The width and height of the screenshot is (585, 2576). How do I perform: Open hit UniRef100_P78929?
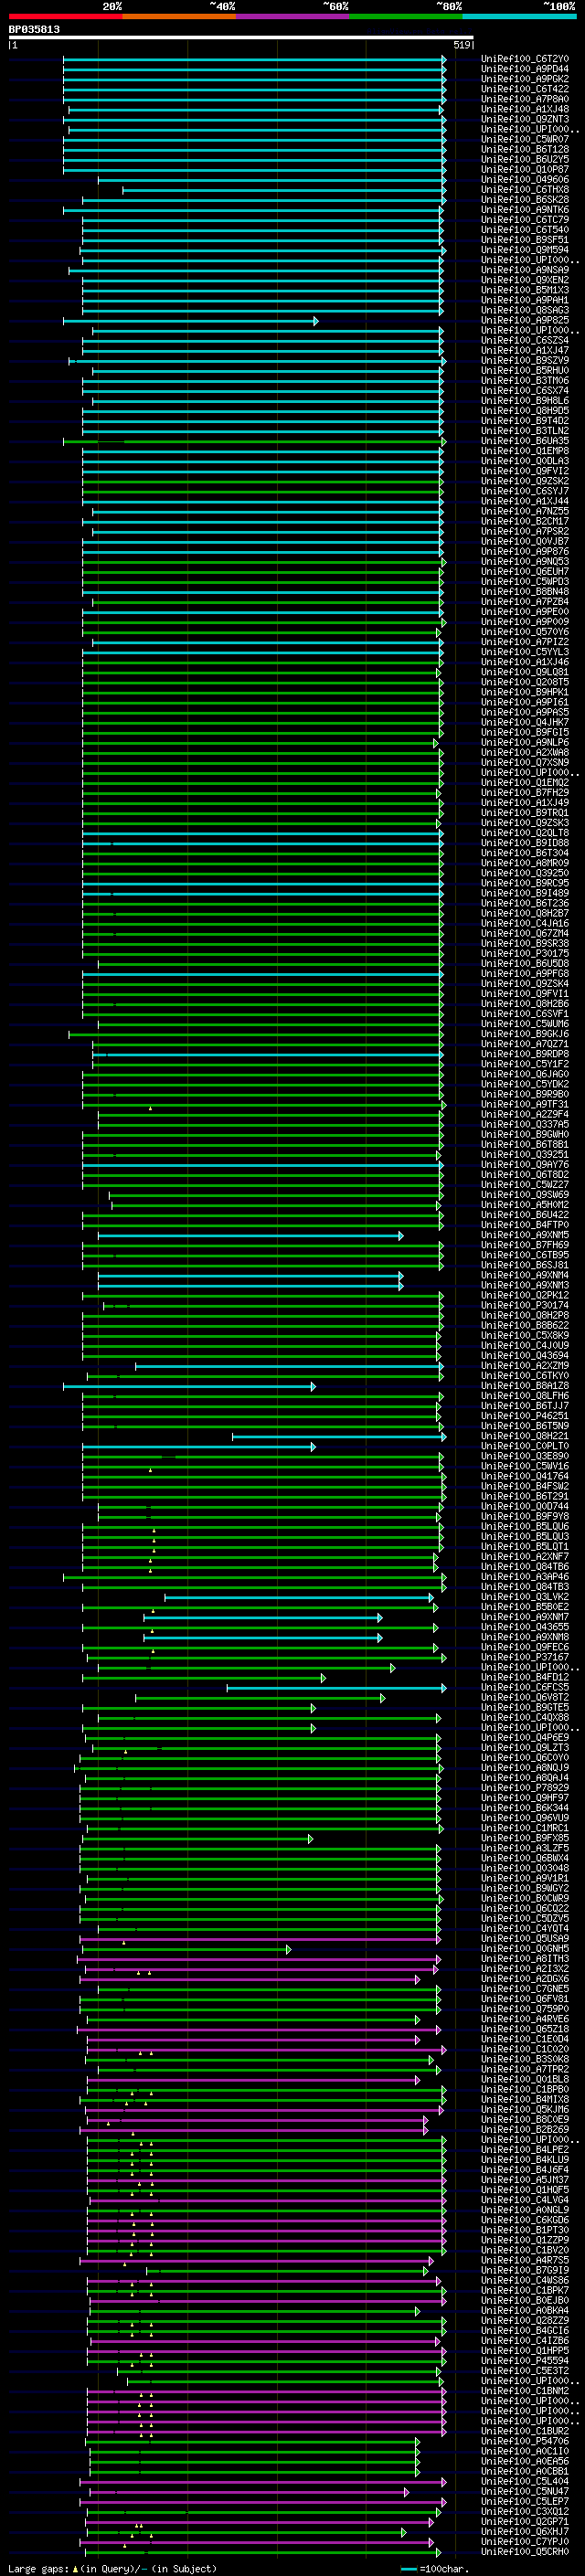525,1788
